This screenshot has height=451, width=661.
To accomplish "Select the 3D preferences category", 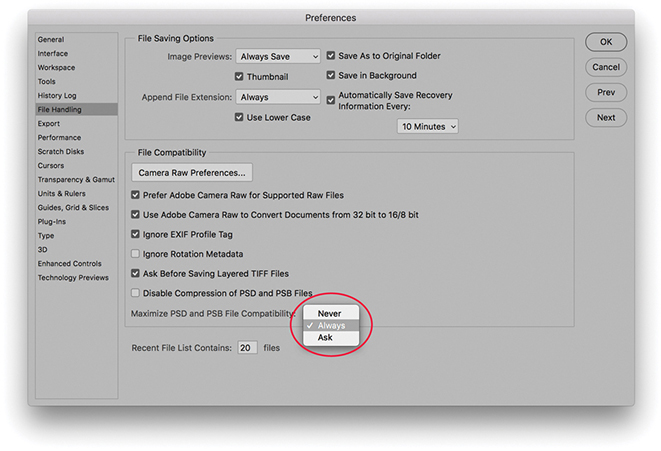I will pyautogui.click(x=42, y=250).
